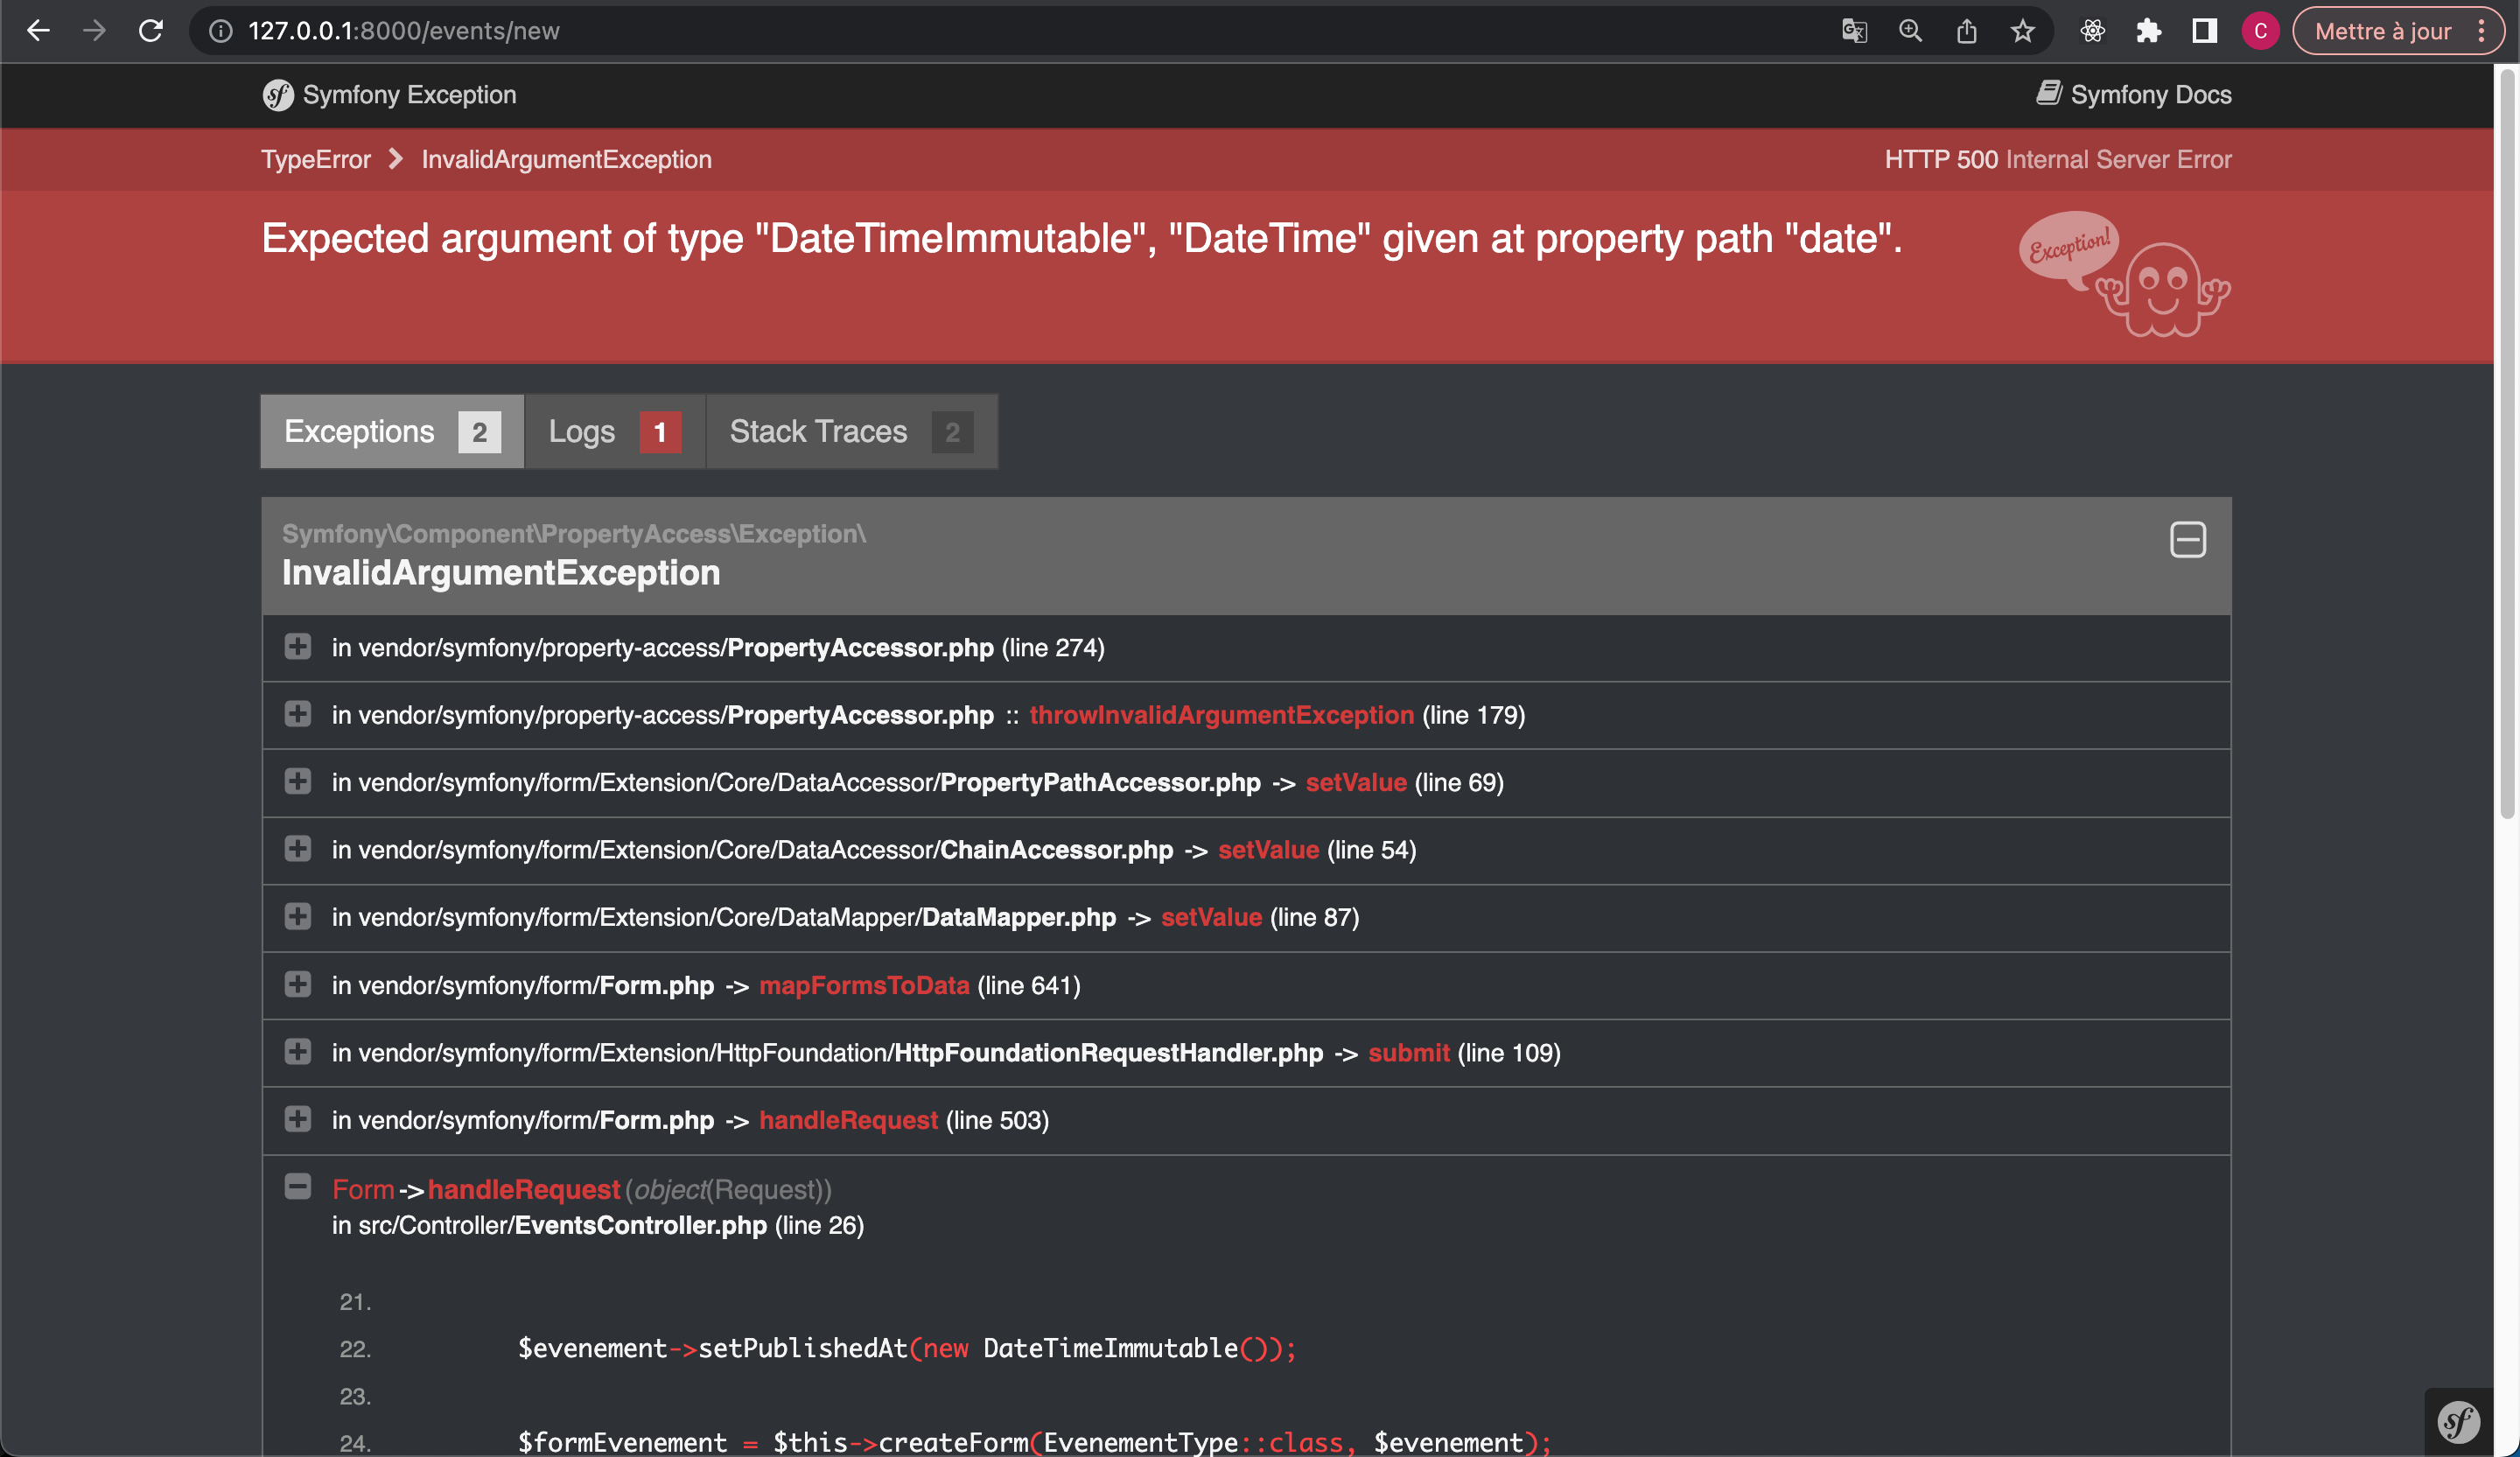Click the zoom magnifier icon in address bar
Screen dimensions: 2520x1457
[x=1910, y=31]
